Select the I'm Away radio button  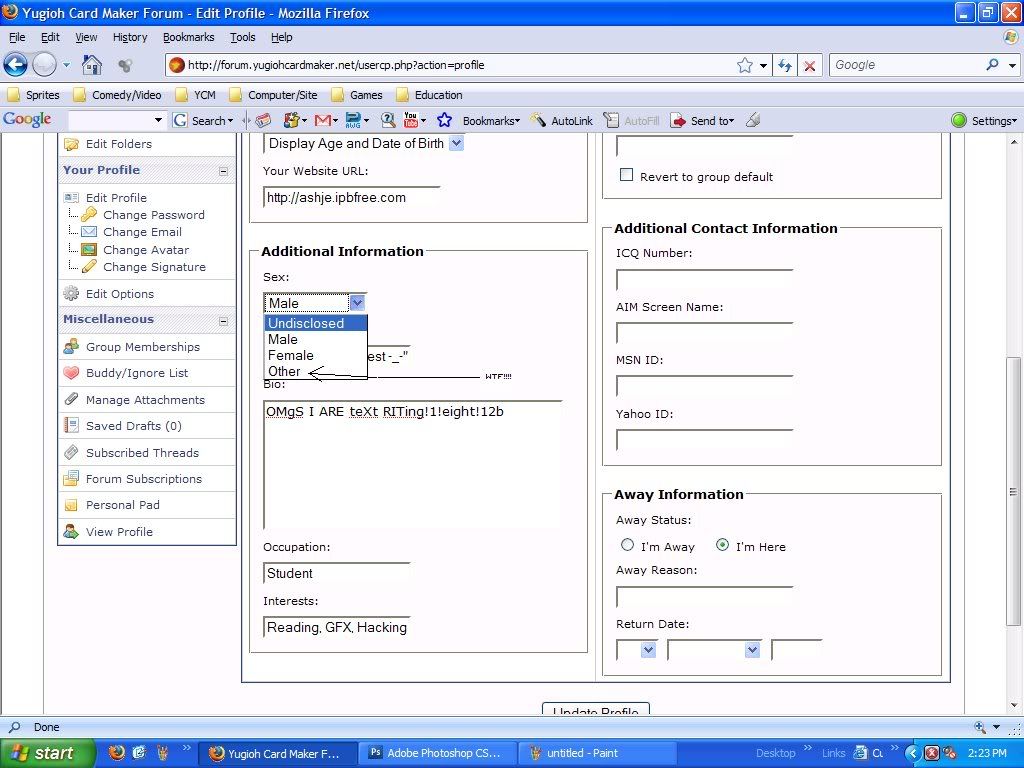click(628, 545)
